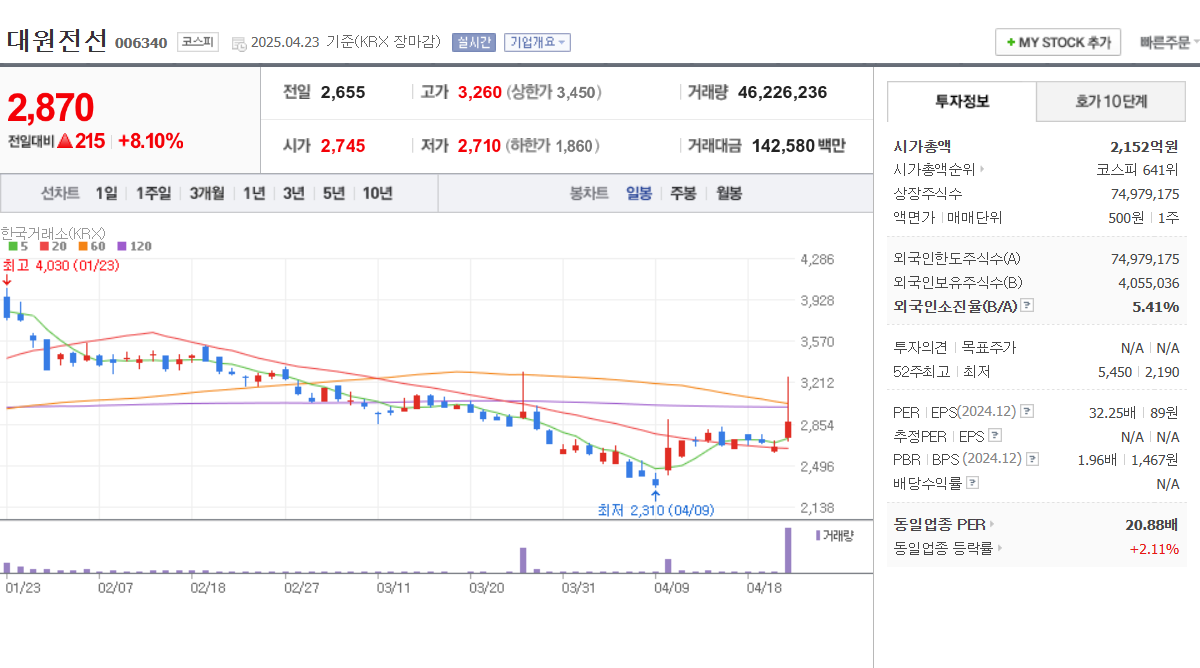Viewport: 1200px width, 668px height.
Task: Select the 1주일 line chart period
Action: pos(153,193)
